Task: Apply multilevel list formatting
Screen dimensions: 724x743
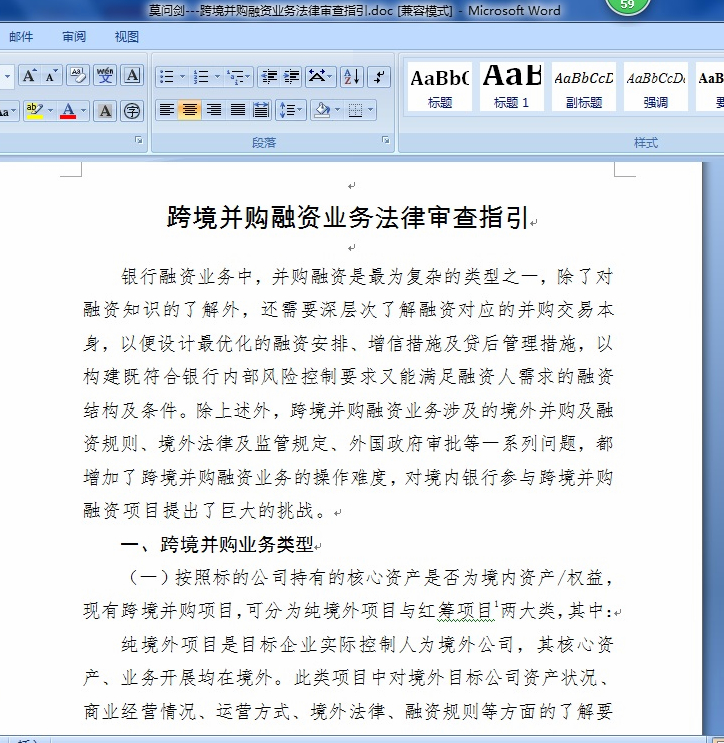Action: (x=235, y=76)
